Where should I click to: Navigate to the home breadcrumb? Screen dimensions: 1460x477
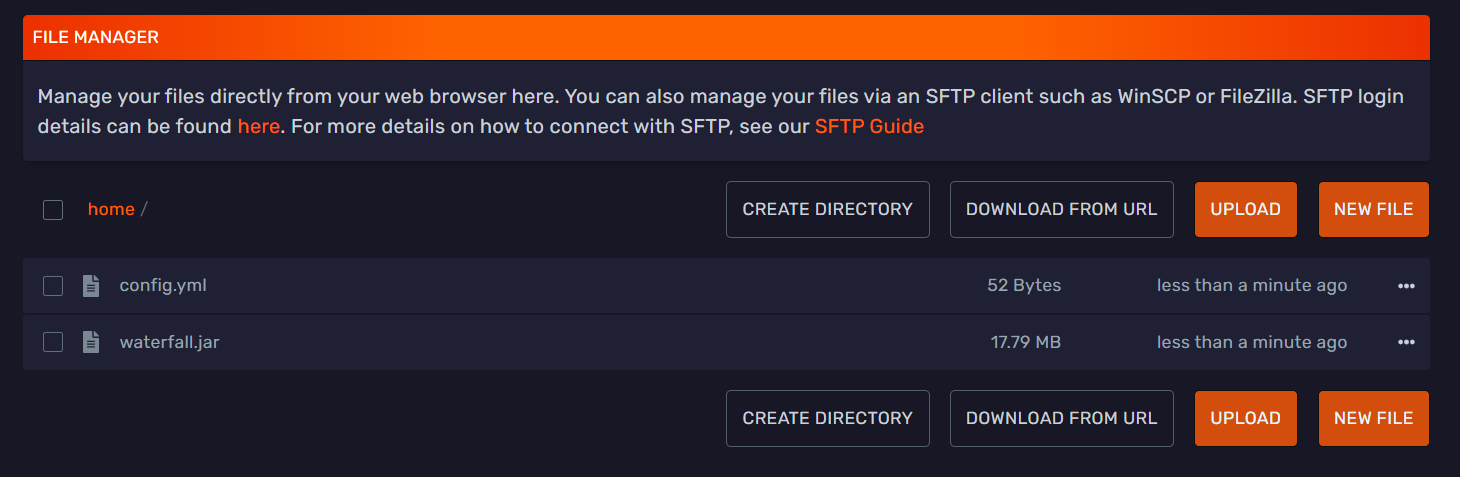point(111,209)
